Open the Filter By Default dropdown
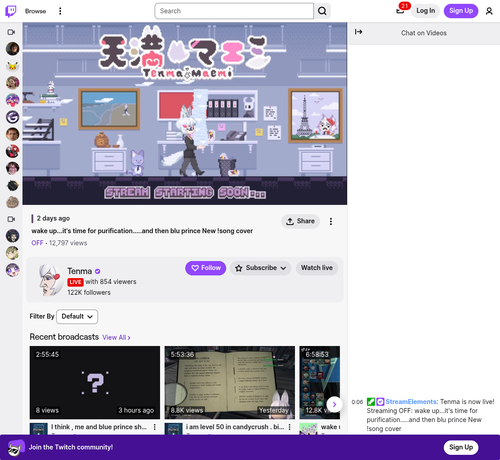Viewport: 500px width, 460px height. [77, 316]
